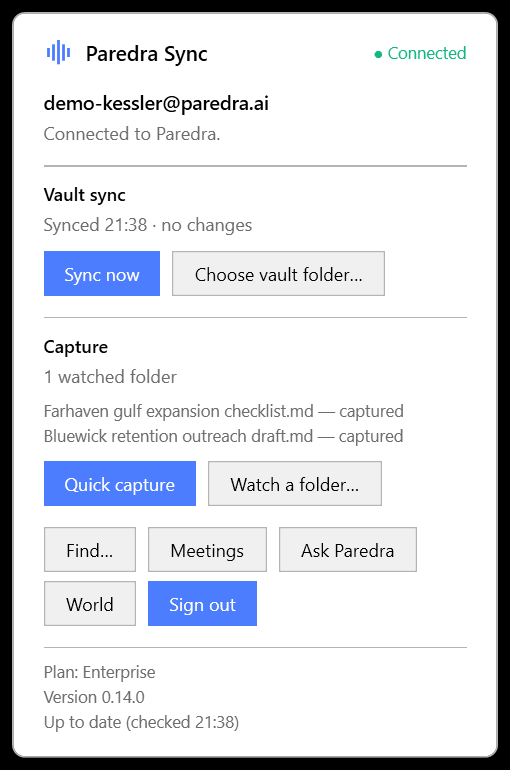The width and height of the screenshot is (510, 770).
Task: Click the Connected status label
Action: click(427, 53)
